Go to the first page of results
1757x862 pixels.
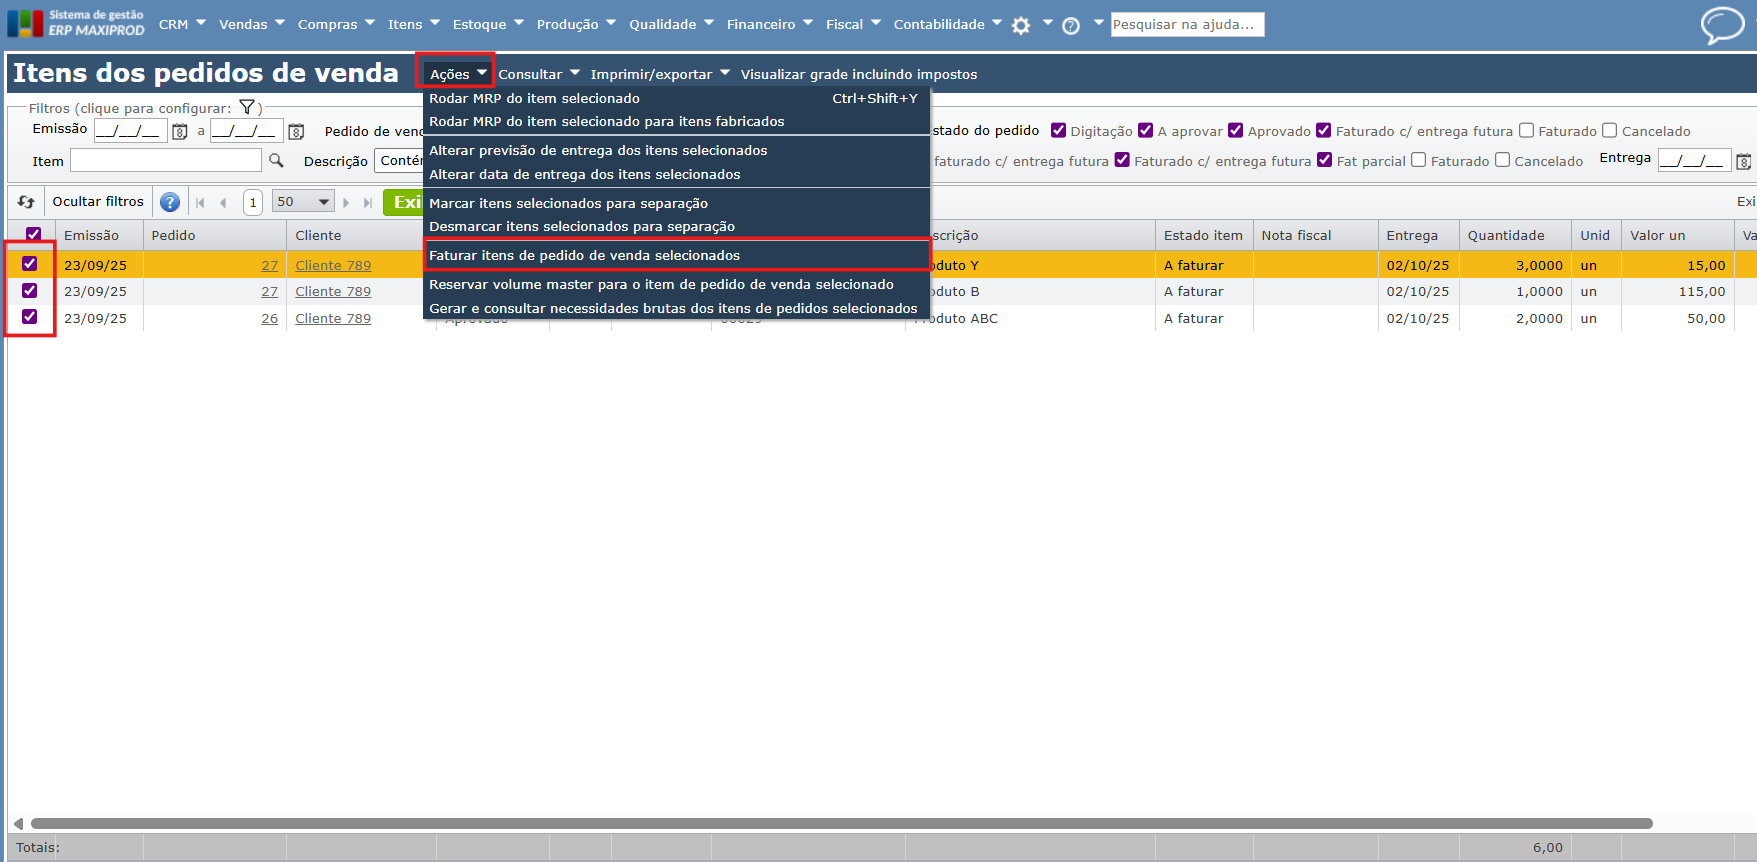pyautogui.click(x=200, y=202)
